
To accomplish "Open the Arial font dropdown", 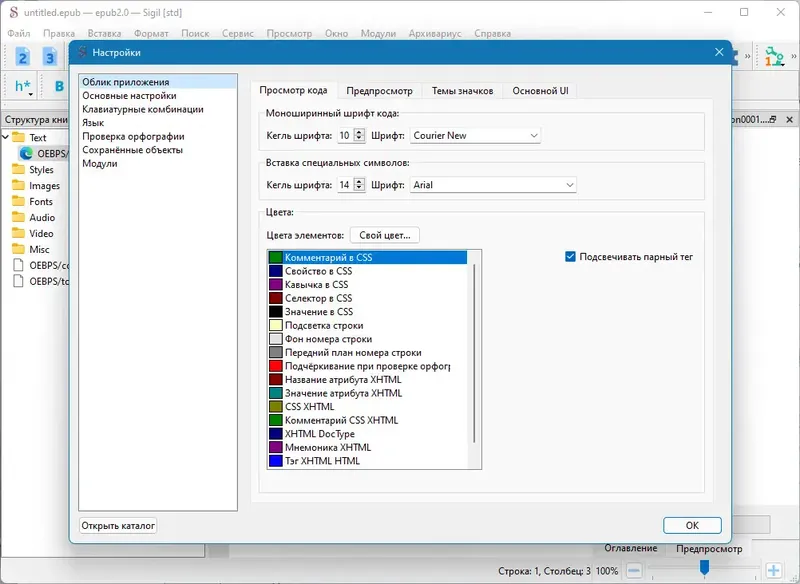I will (x=493, y=185).
